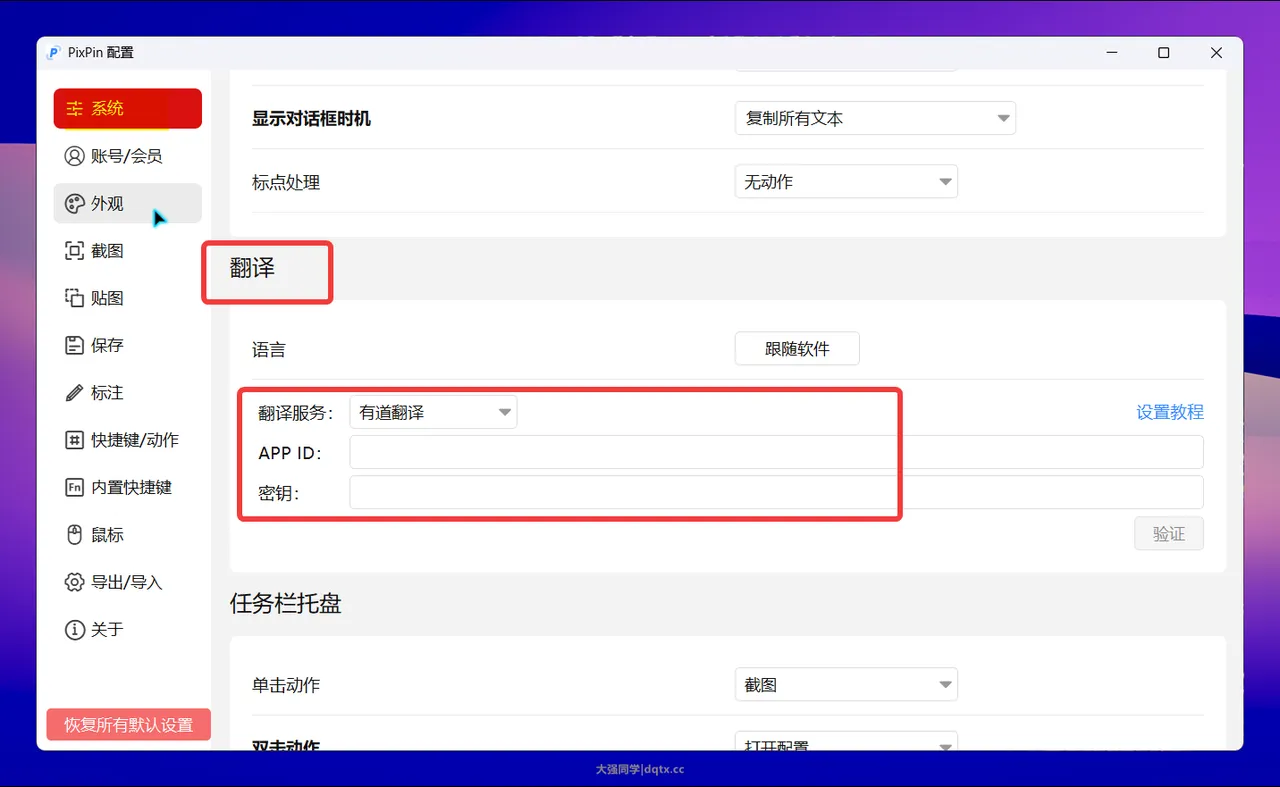Select the 标注 pencil icon
The width and height of the screenshot is (1280, 787).
tap(74, 393)
